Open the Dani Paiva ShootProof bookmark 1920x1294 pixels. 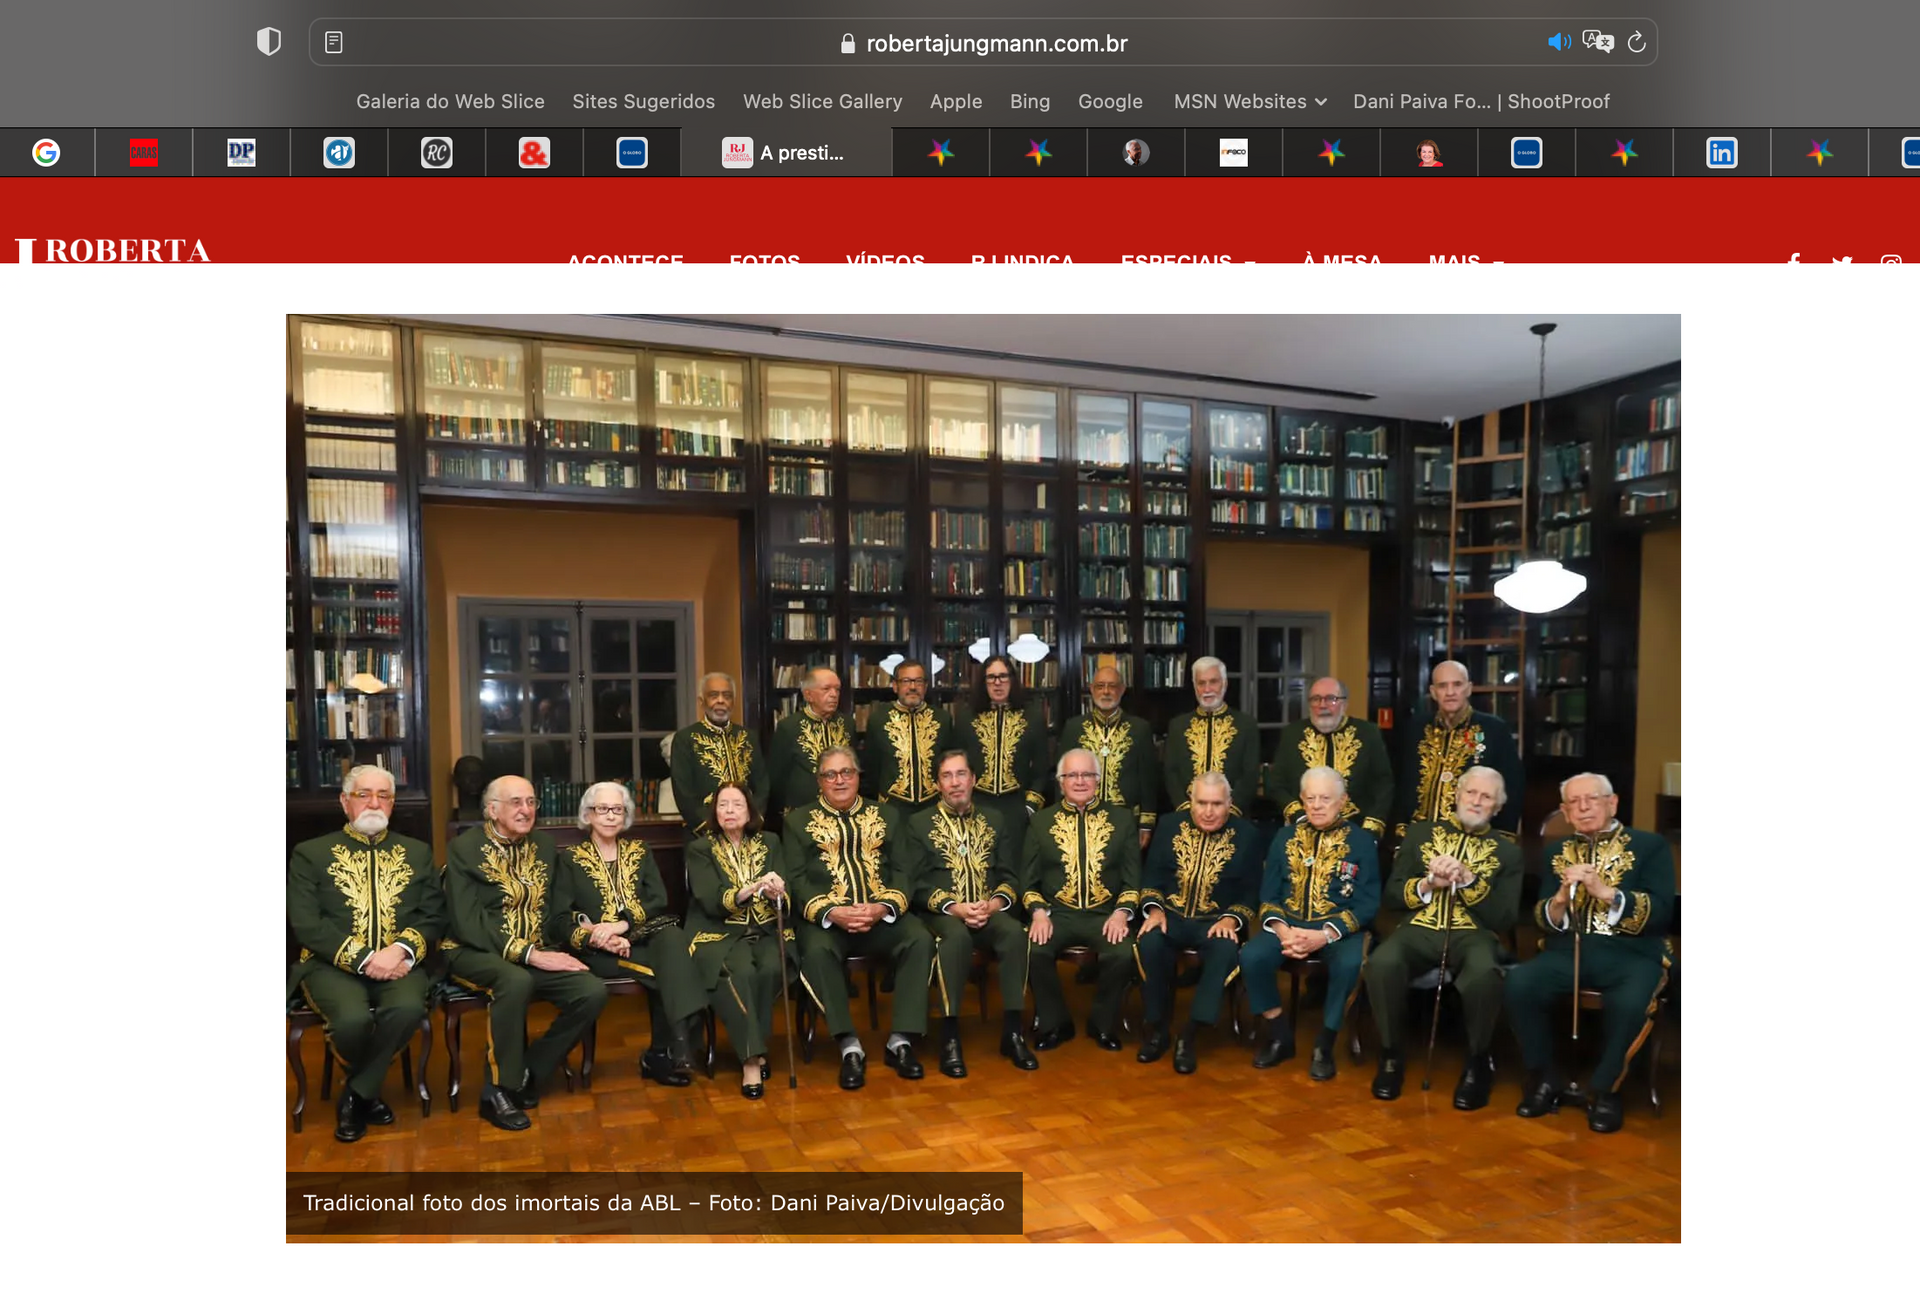(x=1481, y=101)
